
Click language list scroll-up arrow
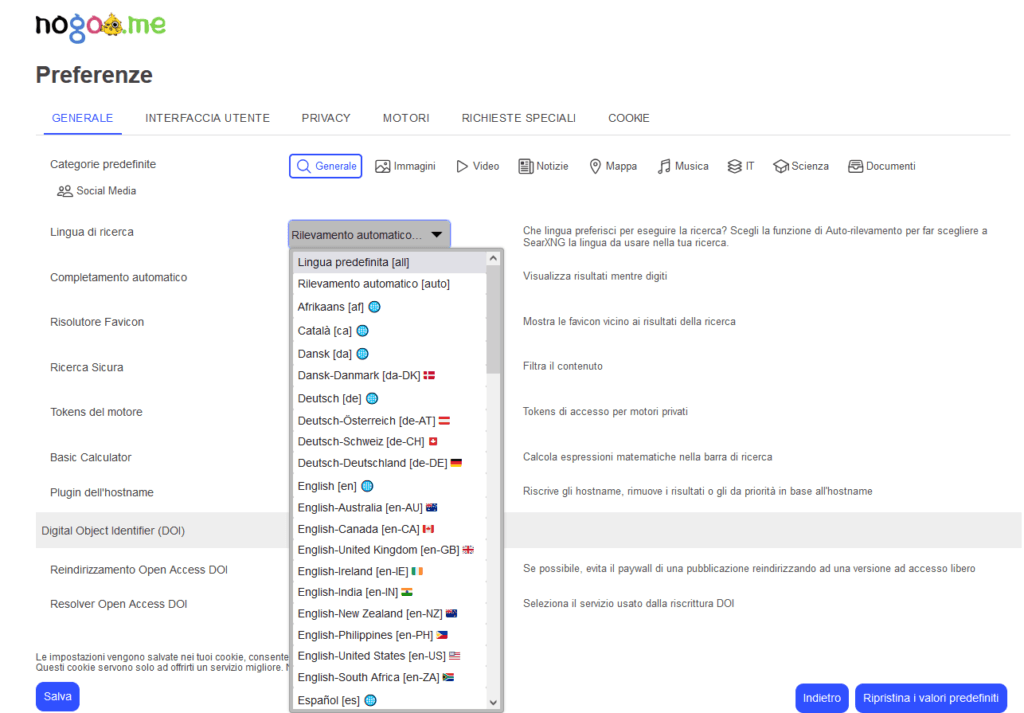tap(493, 259)
